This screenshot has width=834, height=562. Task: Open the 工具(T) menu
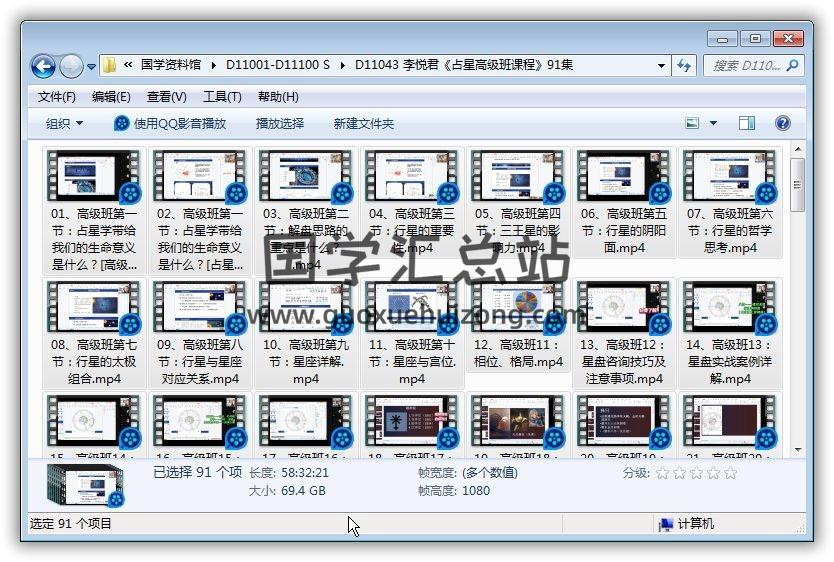tap(221, 97)
